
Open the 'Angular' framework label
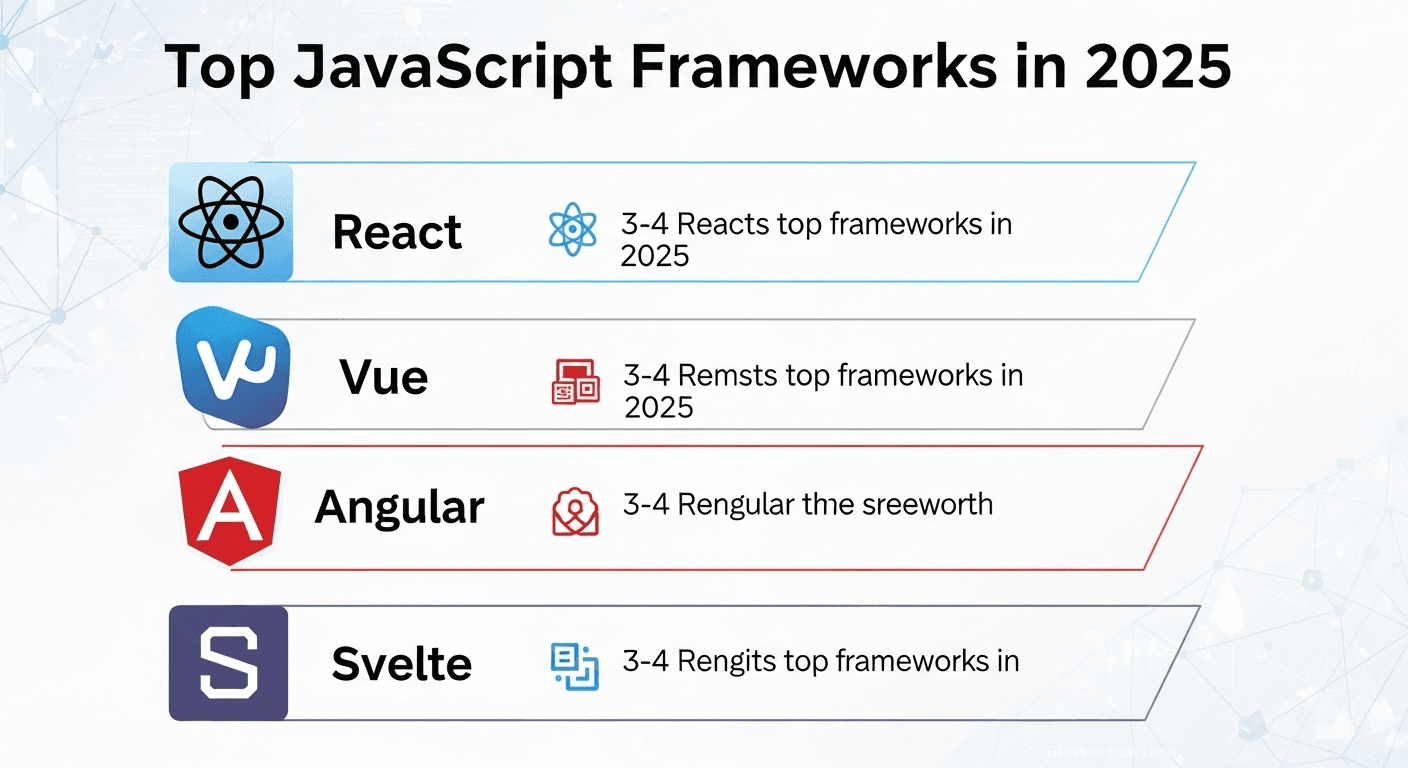(x=399, y=507)
